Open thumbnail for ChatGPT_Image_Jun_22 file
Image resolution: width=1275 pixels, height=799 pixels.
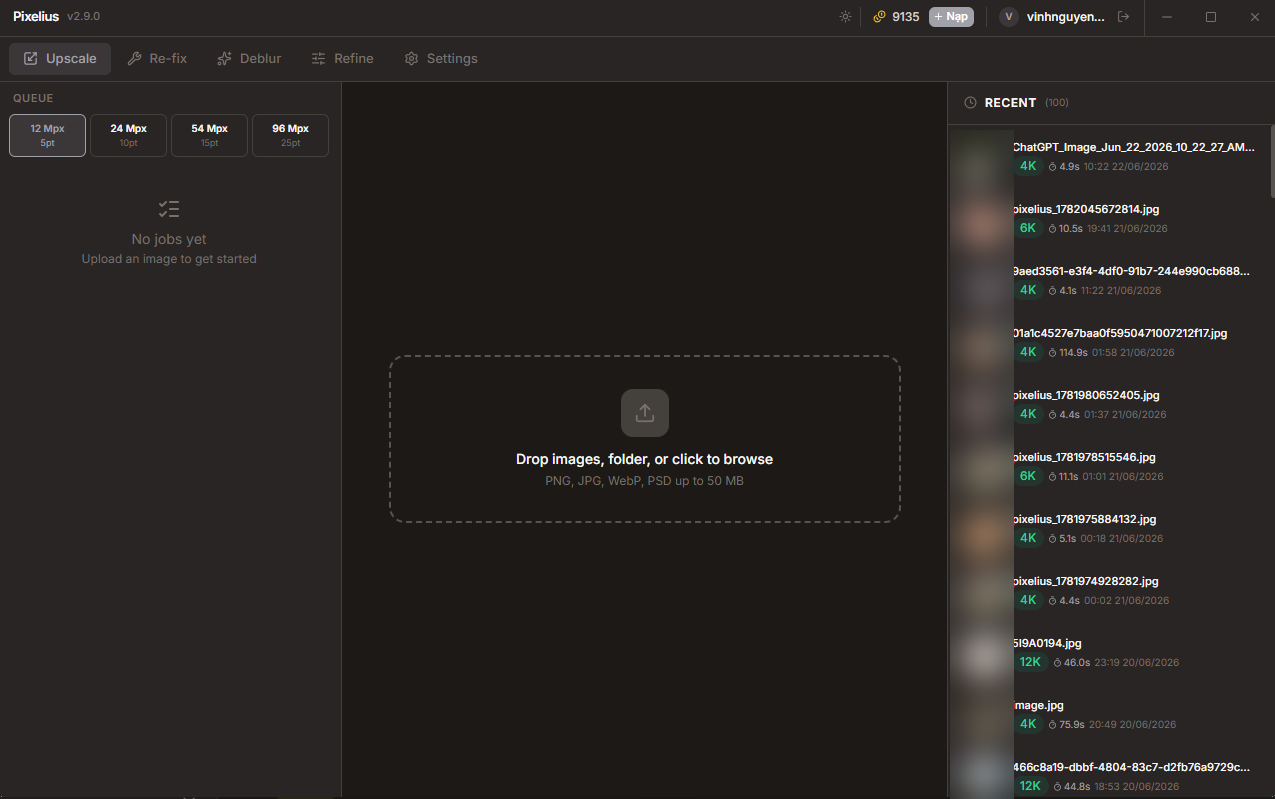click(x=980, y=157)
